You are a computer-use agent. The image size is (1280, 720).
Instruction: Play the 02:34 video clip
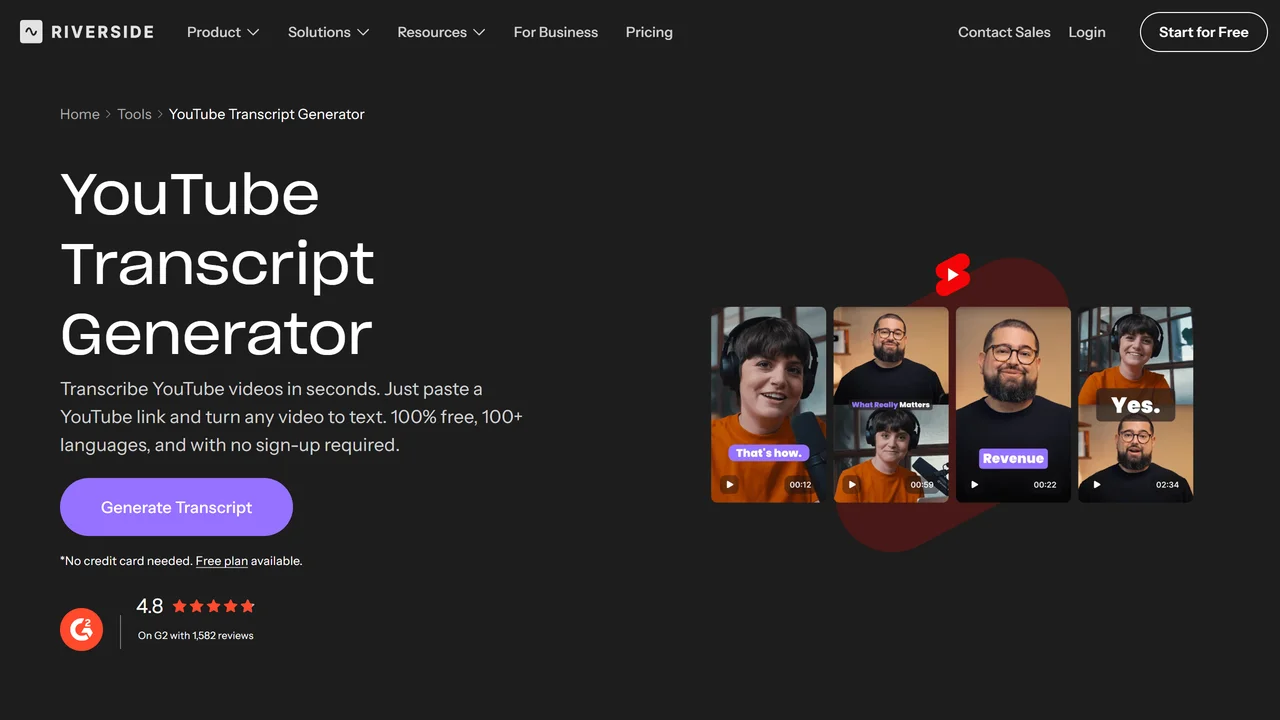click(x=1097, y=485)
